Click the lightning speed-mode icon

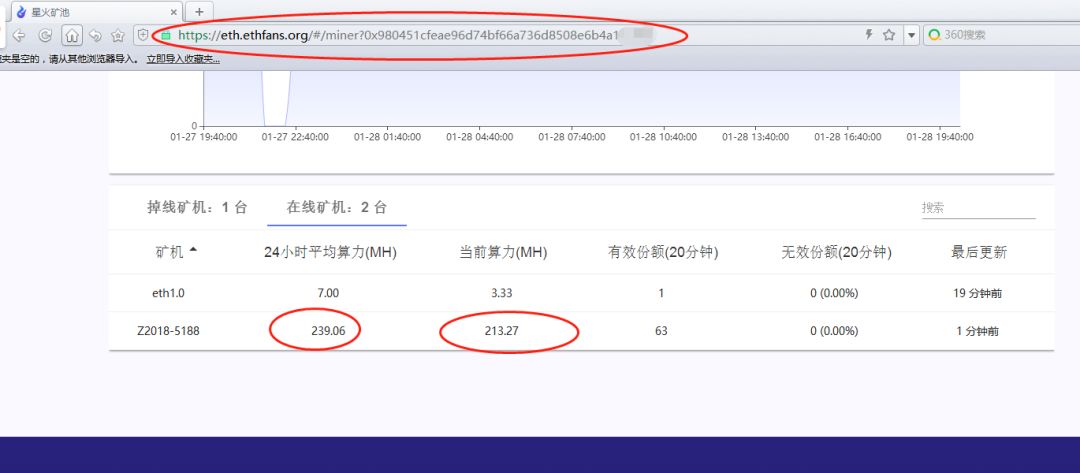(869, 34)
